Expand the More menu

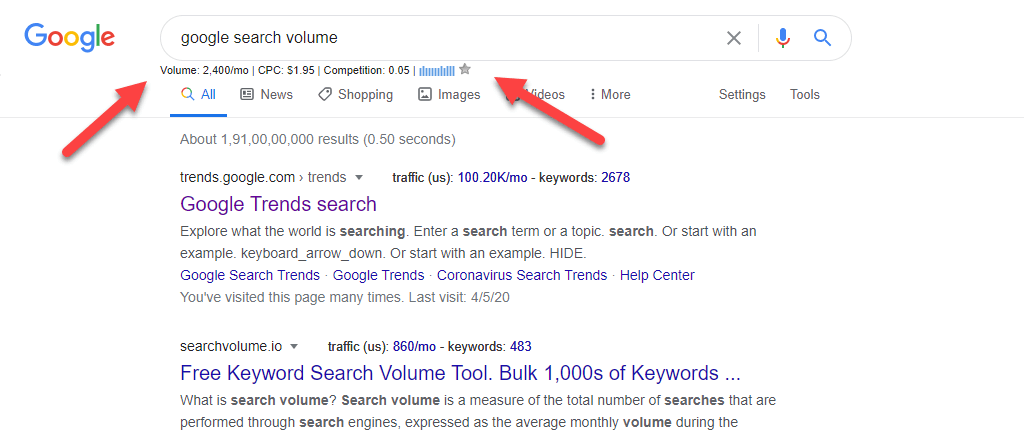click(x=609, y=95)
